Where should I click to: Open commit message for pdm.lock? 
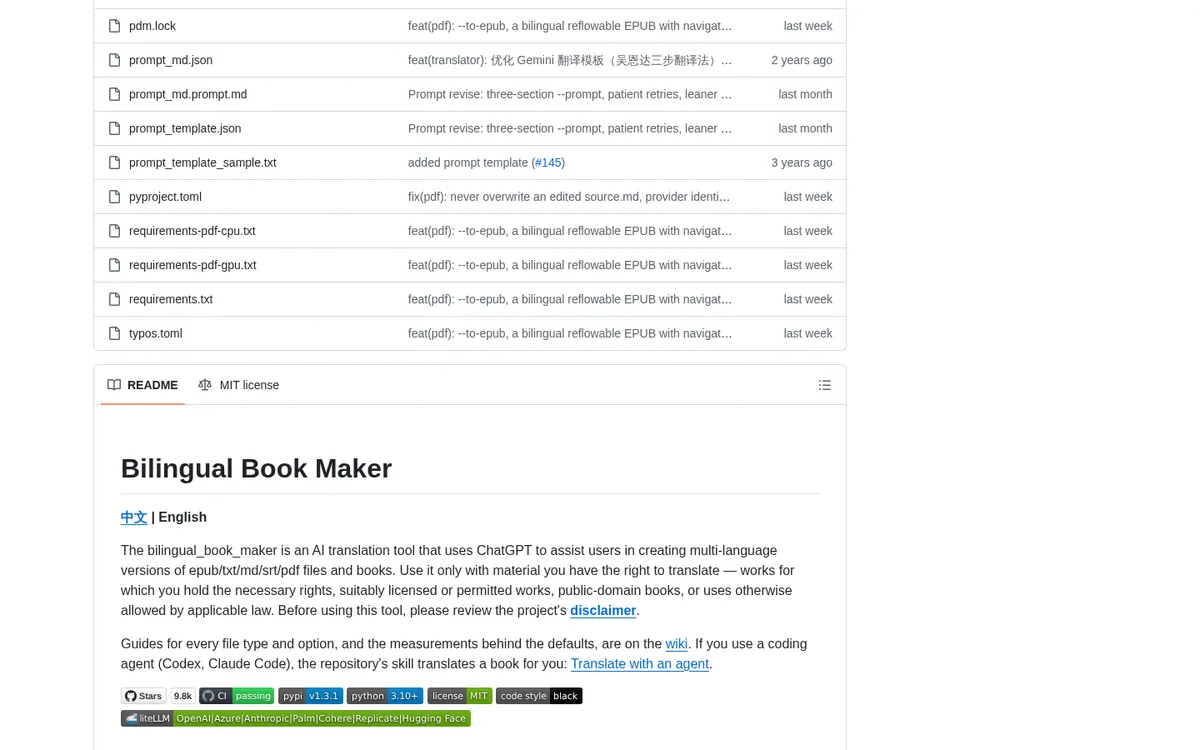(570, 26)
